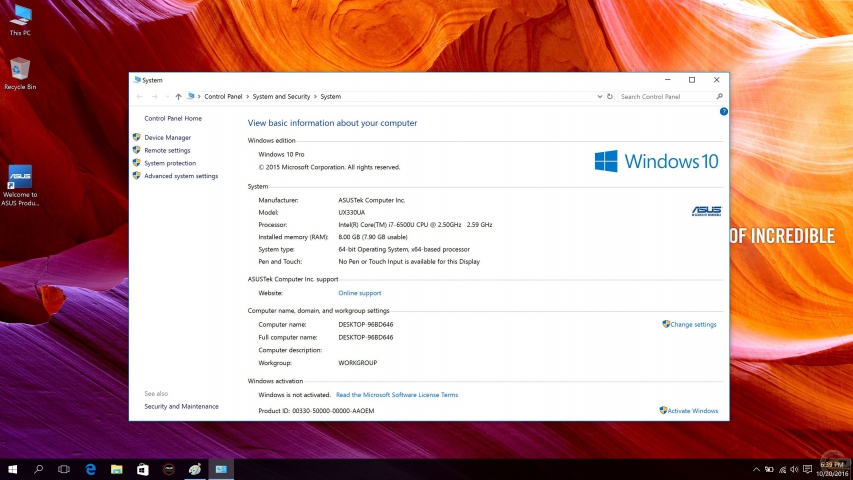
Task: Select Welcome to ASUS Products shortcut
Action: (20, 186)
